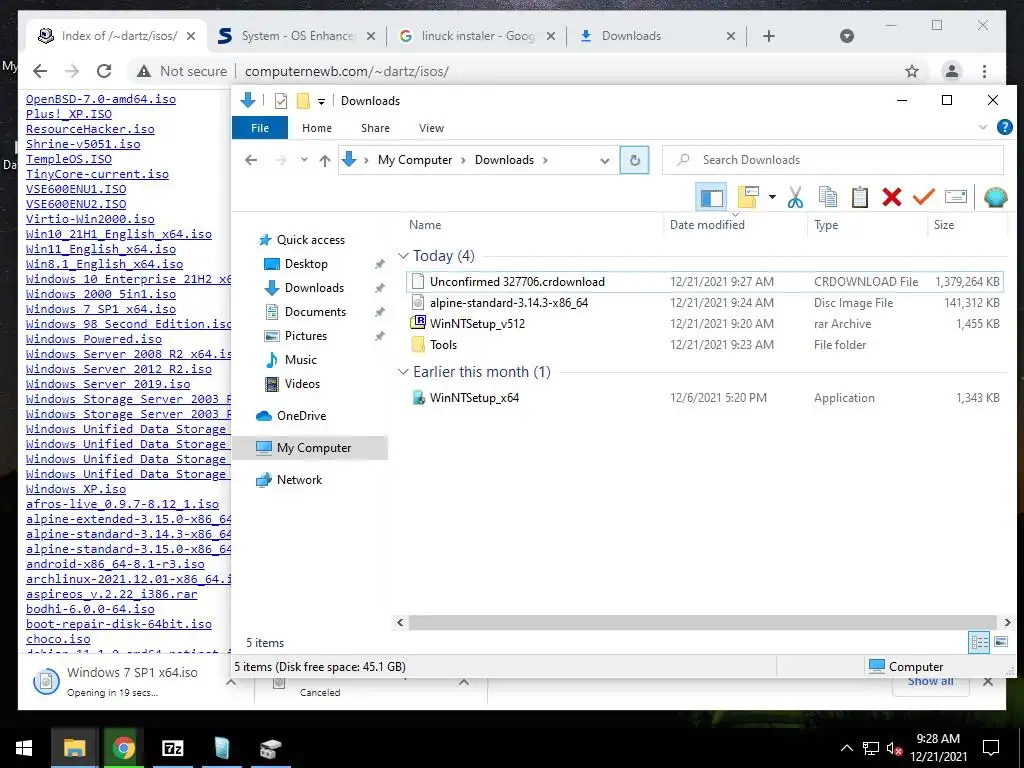Click the Copy toolbar icon

click(x=827, y=197)
